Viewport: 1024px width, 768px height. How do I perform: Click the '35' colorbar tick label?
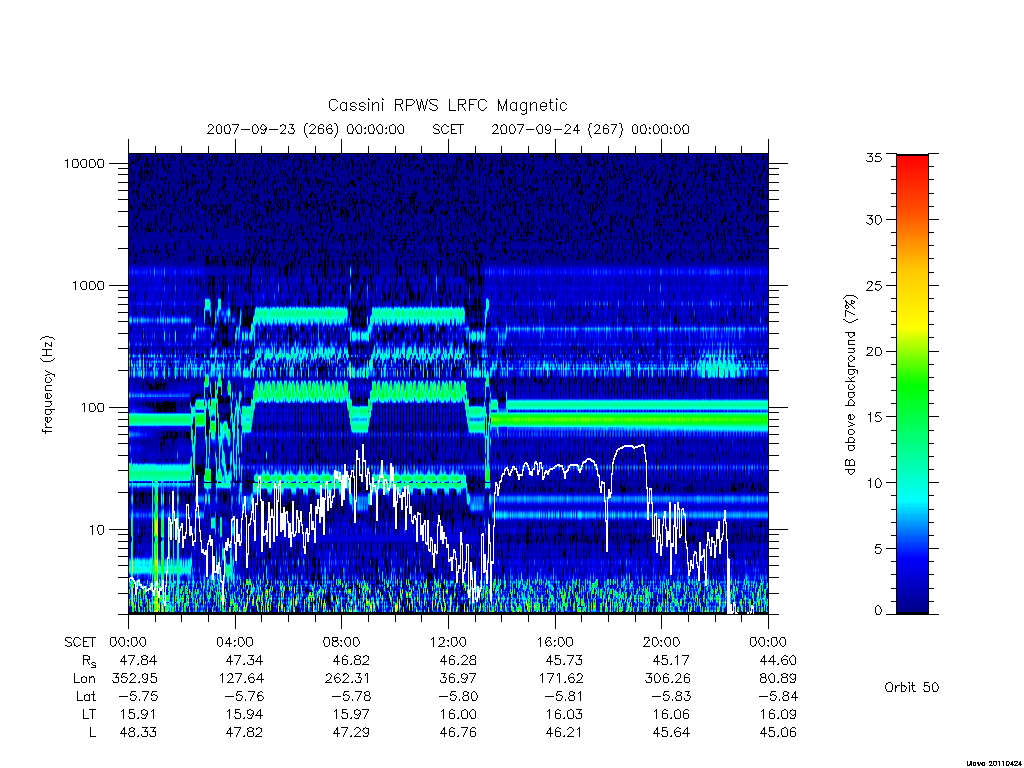874,157
